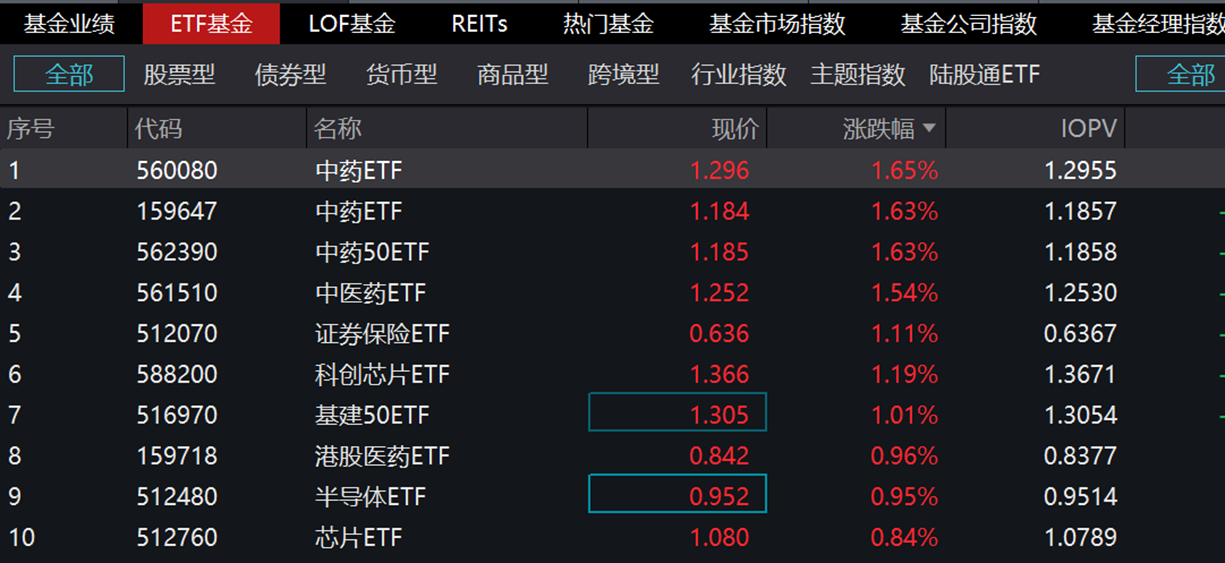Open the 基金业绩 tab

pyautogui.click(x=70, y=23)
